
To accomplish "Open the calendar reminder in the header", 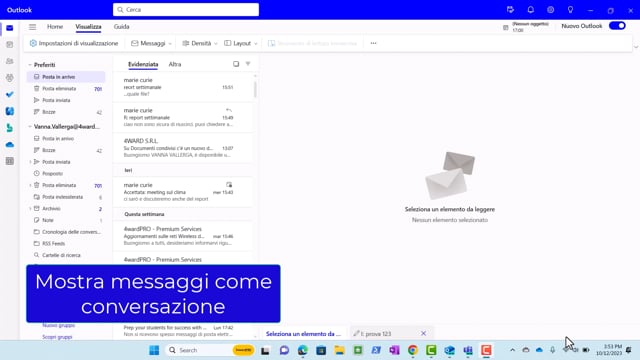I will coord(526,27).
